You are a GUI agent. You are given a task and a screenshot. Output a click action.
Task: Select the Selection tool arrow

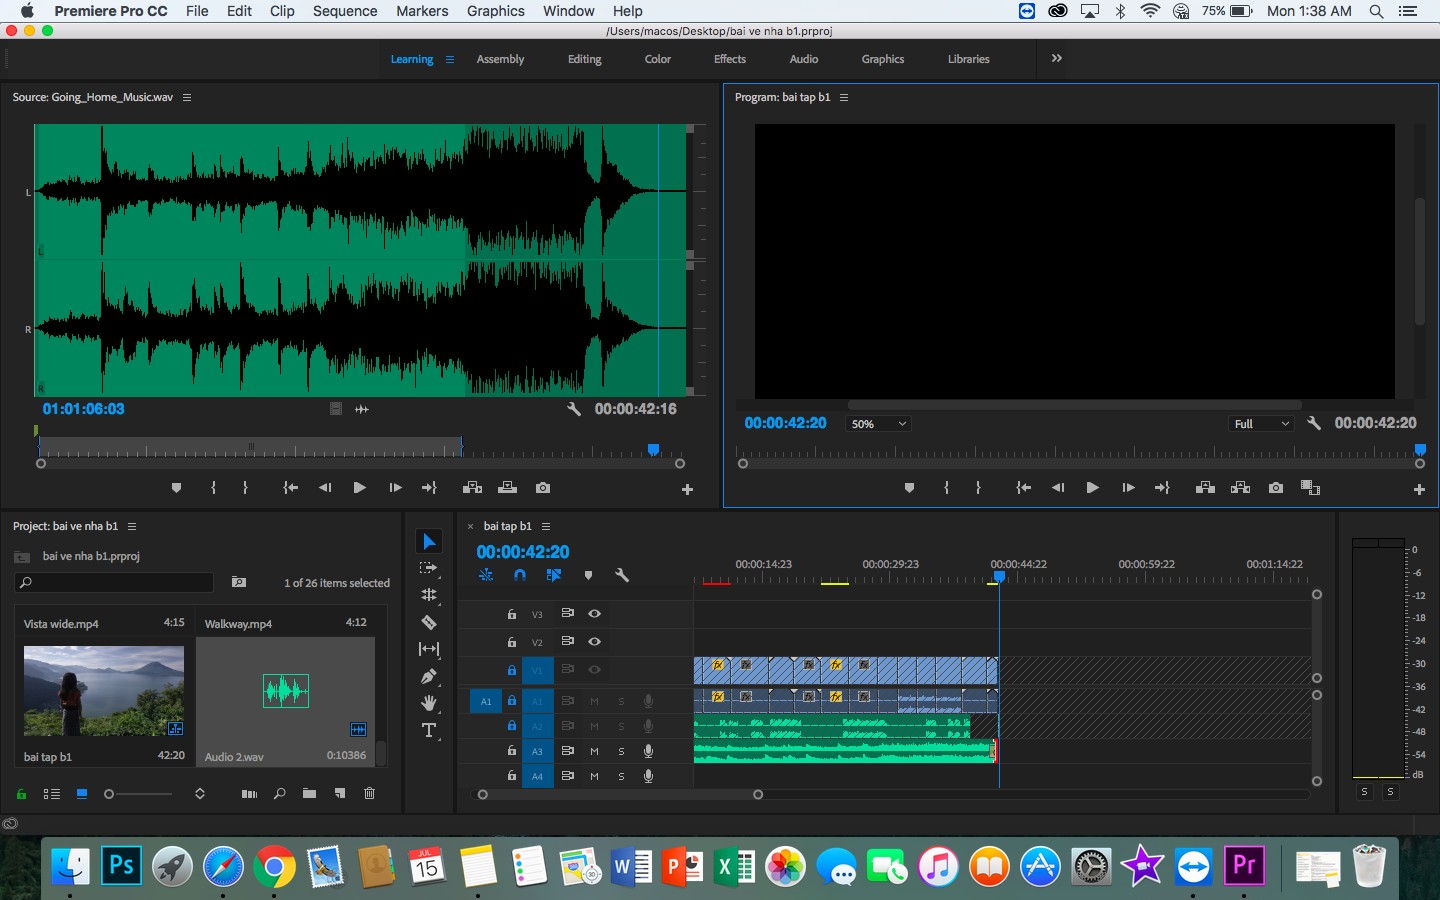point(429,541)
